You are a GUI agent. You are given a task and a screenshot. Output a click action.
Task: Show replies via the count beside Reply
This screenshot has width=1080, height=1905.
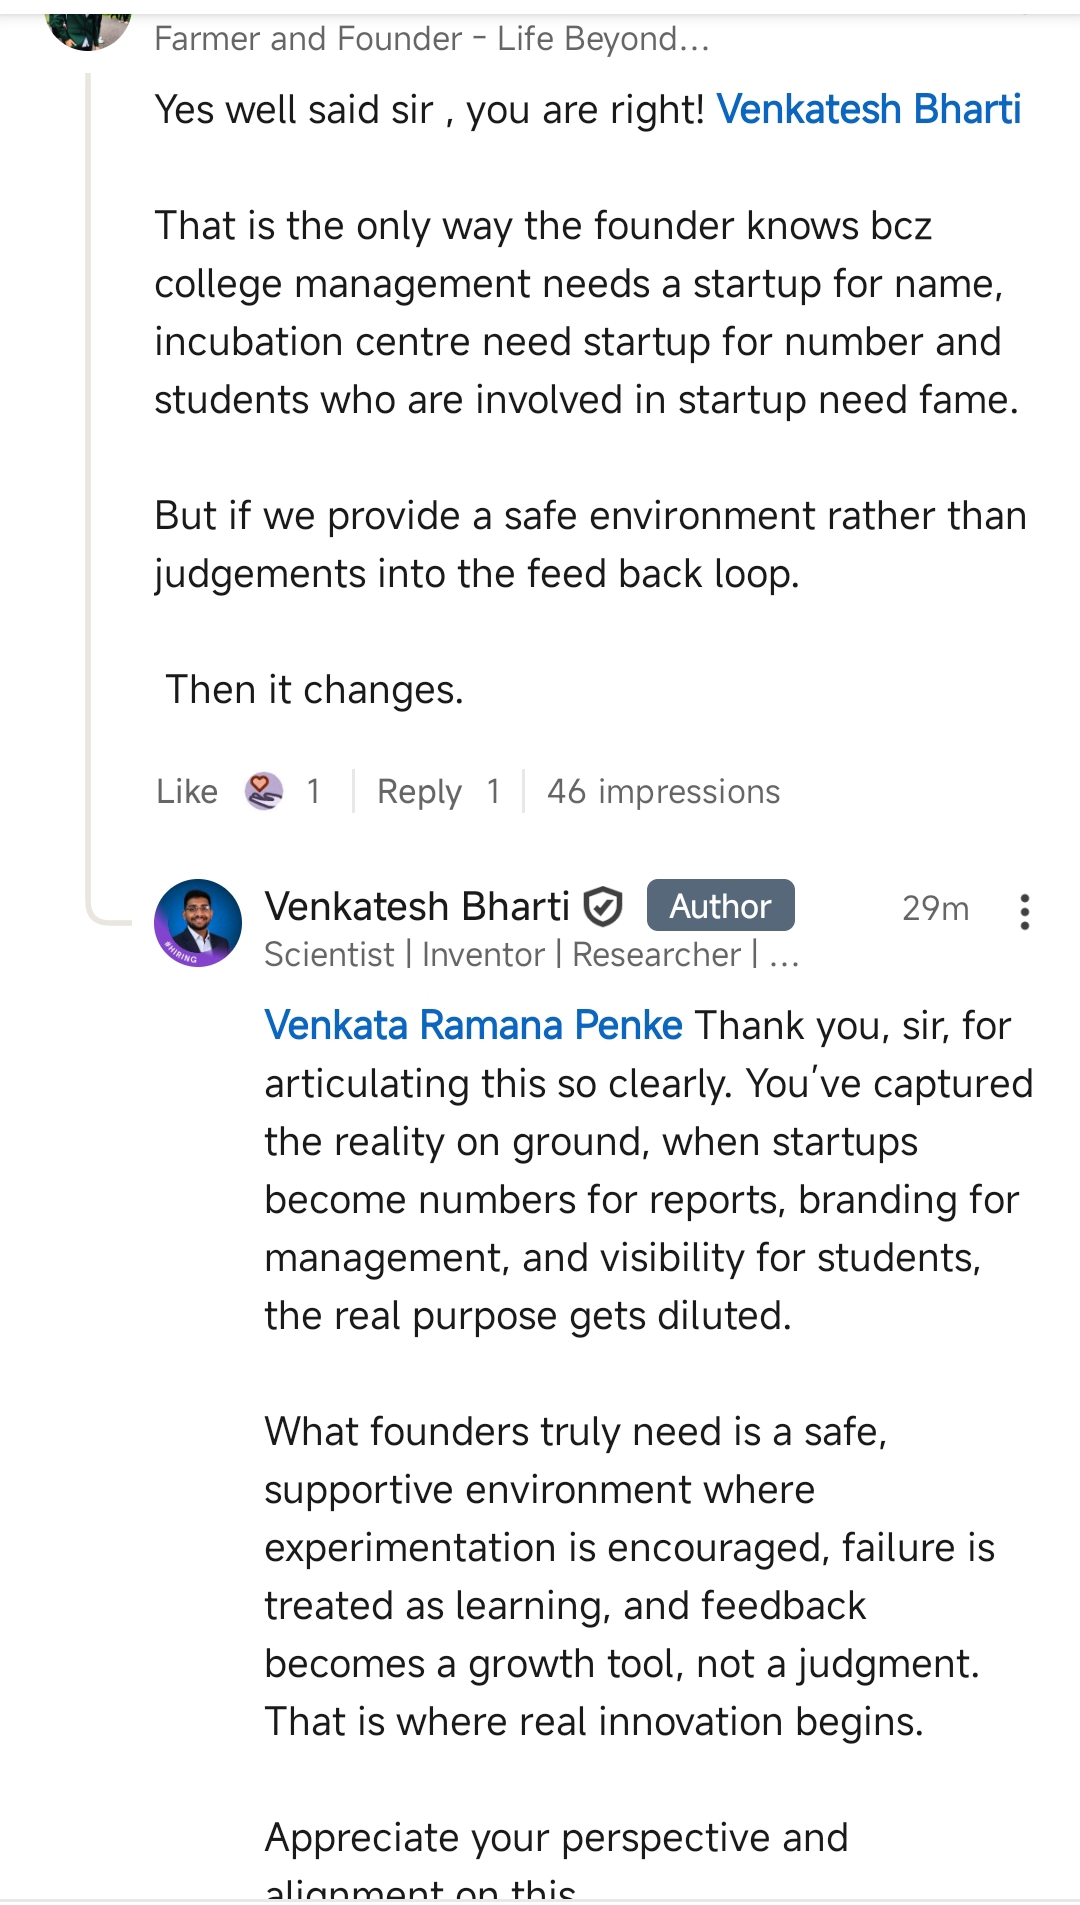click(x=493, y=791)
